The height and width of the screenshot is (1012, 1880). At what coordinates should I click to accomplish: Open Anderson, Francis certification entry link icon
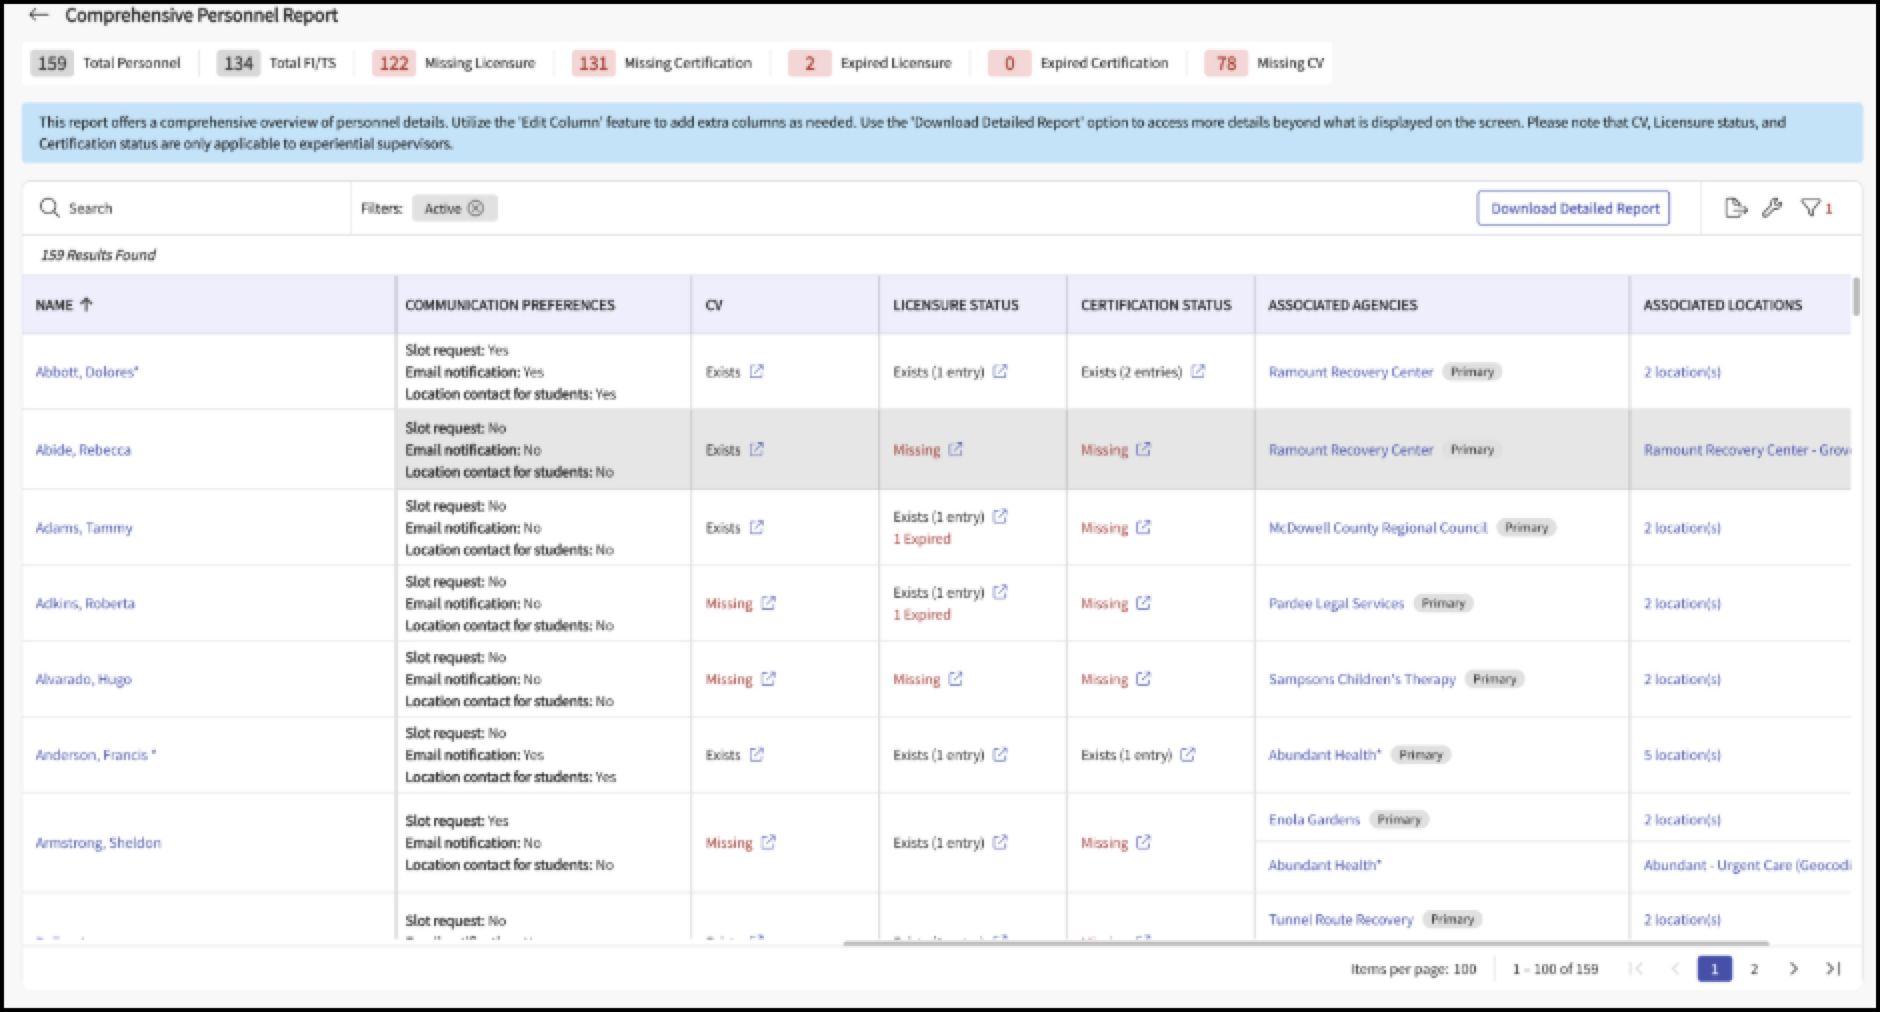click(x=1187, y=754)
